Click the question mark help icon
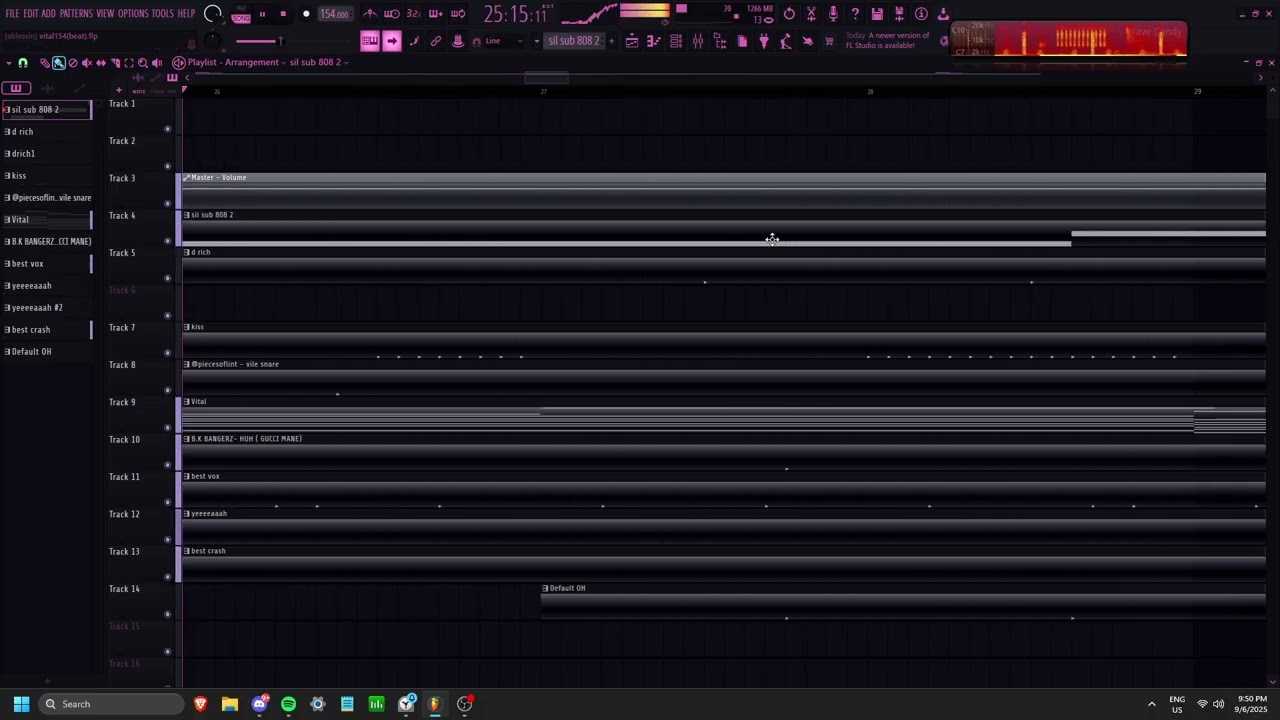The width and height of the screenshot is (1280, 720). coord(855,14)
